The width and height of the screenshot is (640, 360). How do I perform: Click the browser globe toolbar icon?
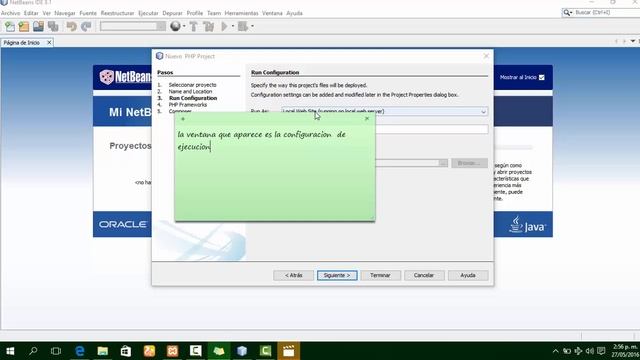[175, 27]
